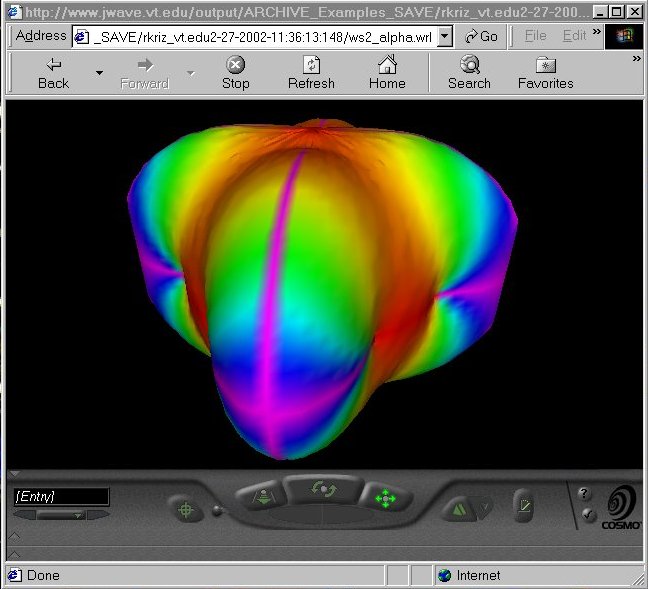Open Forward history dropdown arrow
This screenshot has width=648, height=589.
[191, 73]
